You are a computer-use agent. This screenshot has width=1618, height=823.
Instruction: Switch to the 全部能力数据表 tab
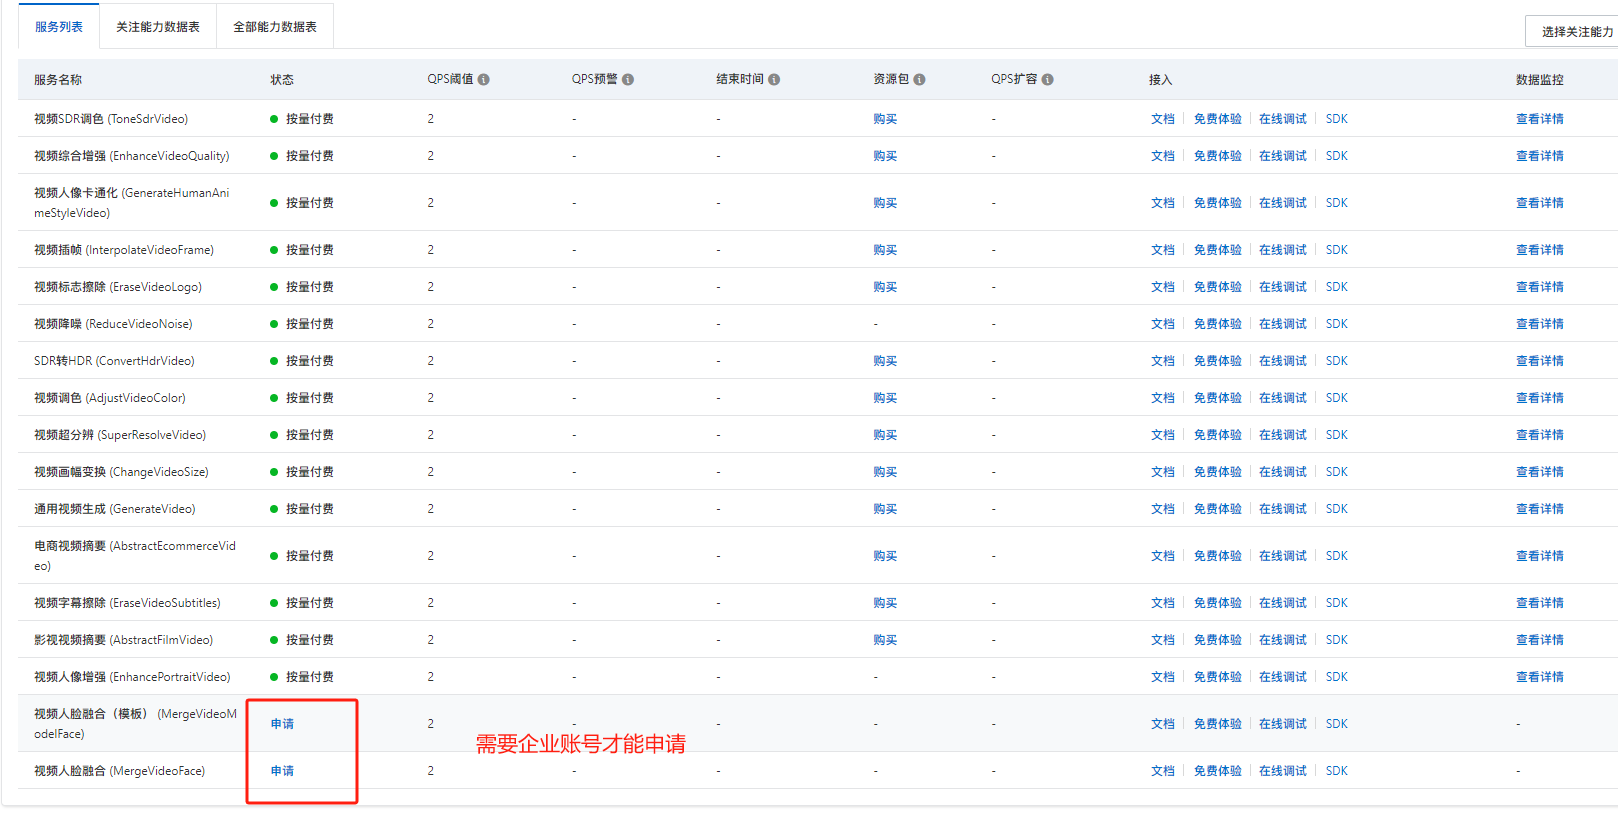click(275, 27)
